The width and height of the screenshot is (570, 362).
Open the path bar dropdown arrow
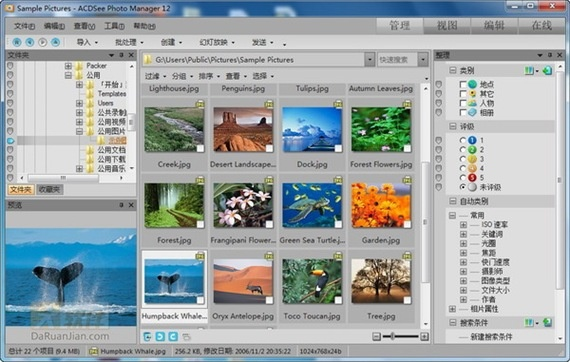(369, 60)
